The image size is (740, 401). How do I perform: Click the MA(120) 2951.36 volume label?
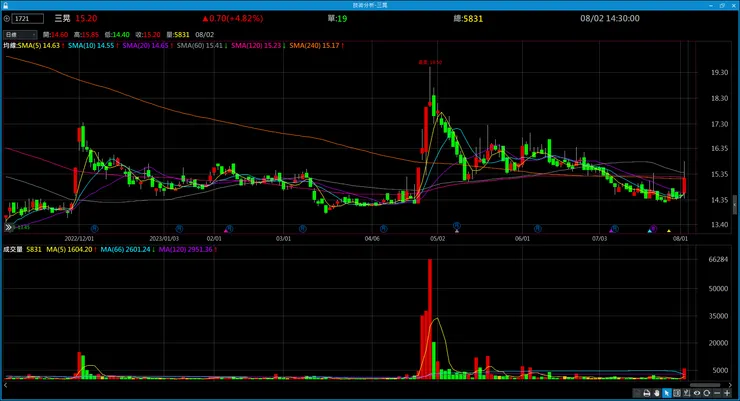click(x=187, y=249)
